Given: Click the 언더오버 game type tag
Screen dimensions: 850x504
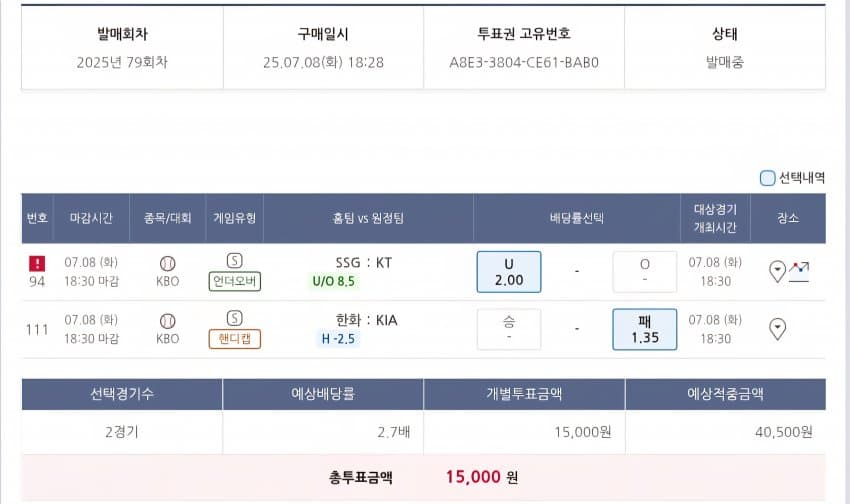Looking at the screenshot, I should pyautogui.click(x=235, y=281).
